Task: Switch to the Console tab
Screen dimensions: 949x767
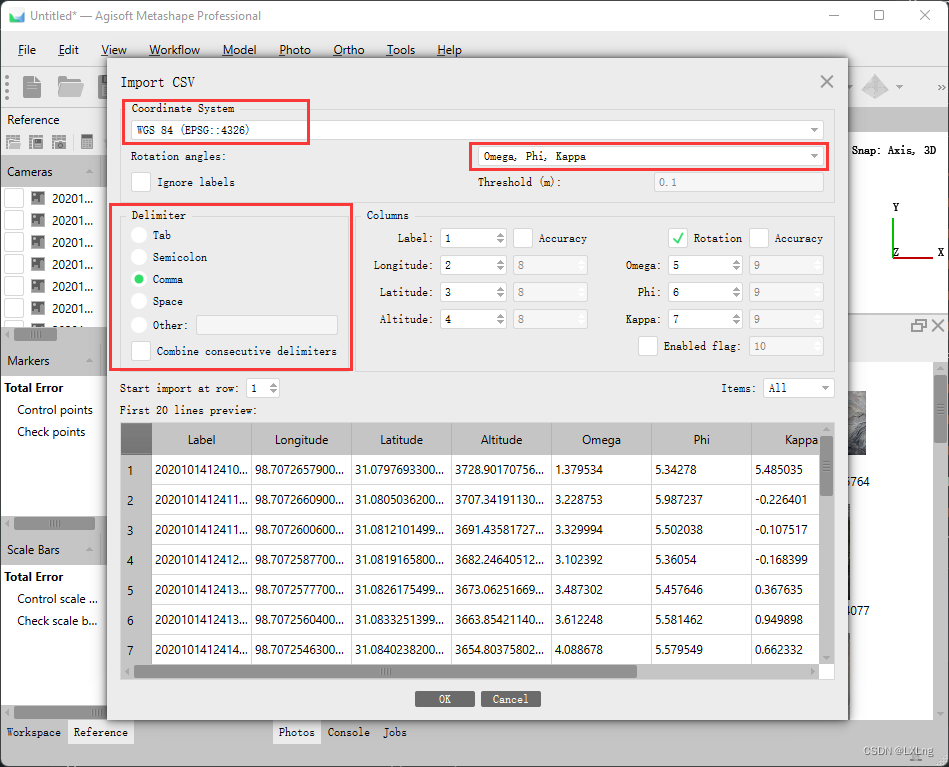Action: 349,732
